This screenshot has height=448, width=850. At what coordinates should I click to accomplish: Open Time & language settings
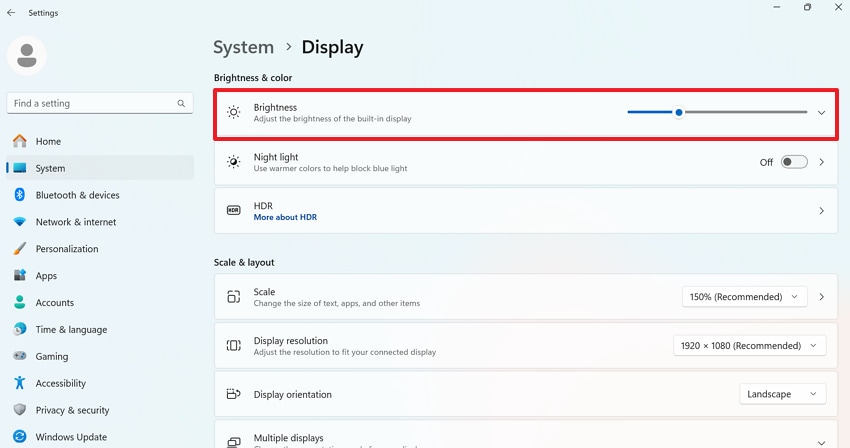click(100, 329)
